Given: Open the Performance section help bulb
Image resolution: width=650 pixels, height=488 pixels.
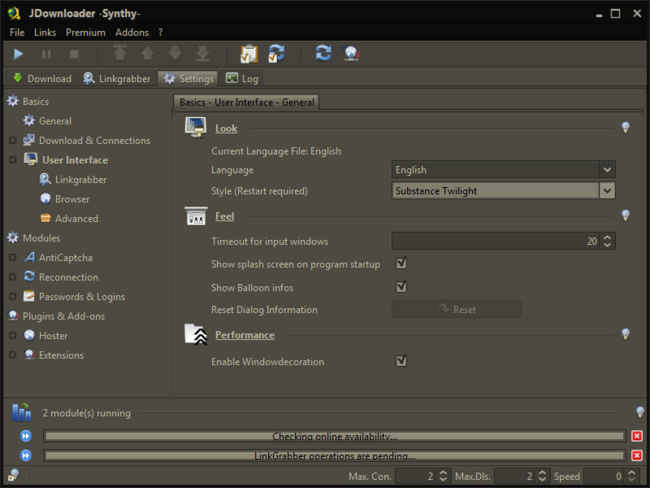Looking at the screenshot, I should tap(626, 334).
